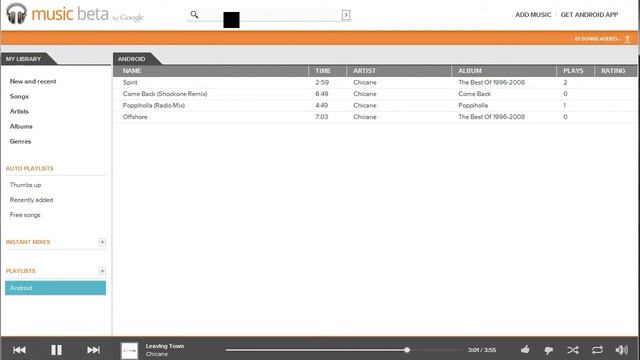Open the volume speaker control
This screenshot has width=640, height=360.
click(622, 350)
